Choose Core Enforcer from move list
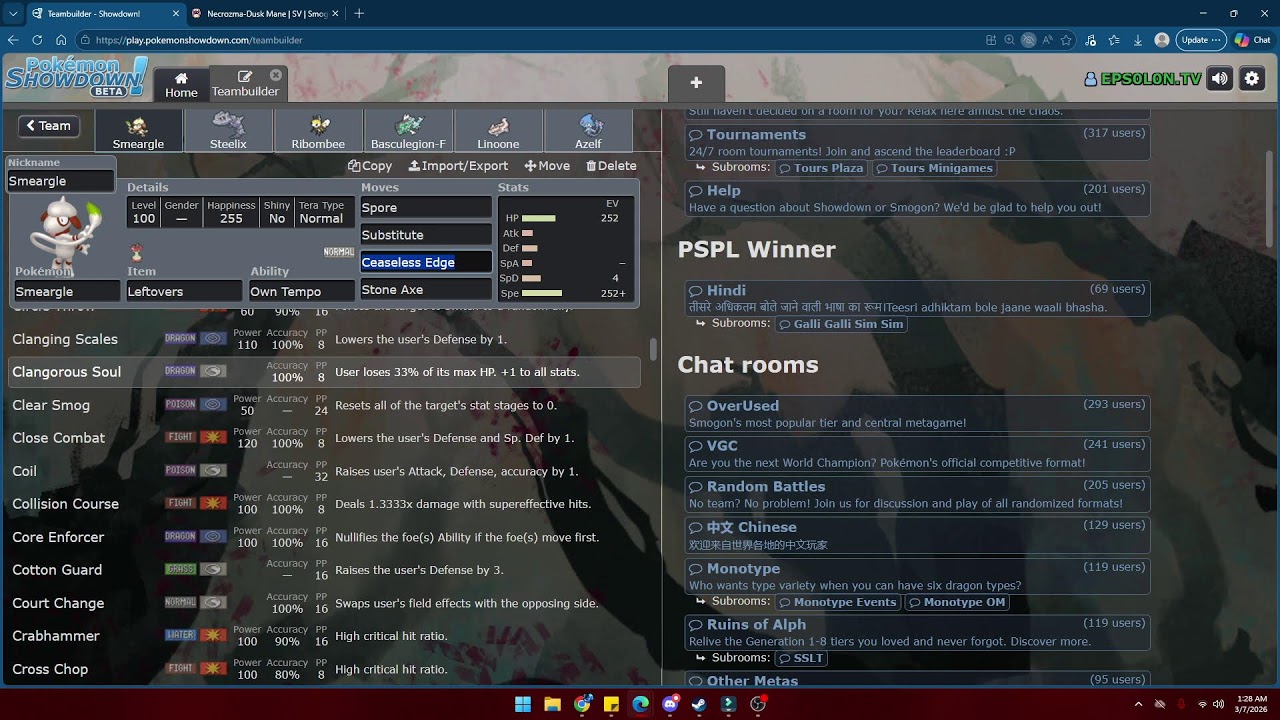Screen dimensions: 1280x720 coord(325,537)
